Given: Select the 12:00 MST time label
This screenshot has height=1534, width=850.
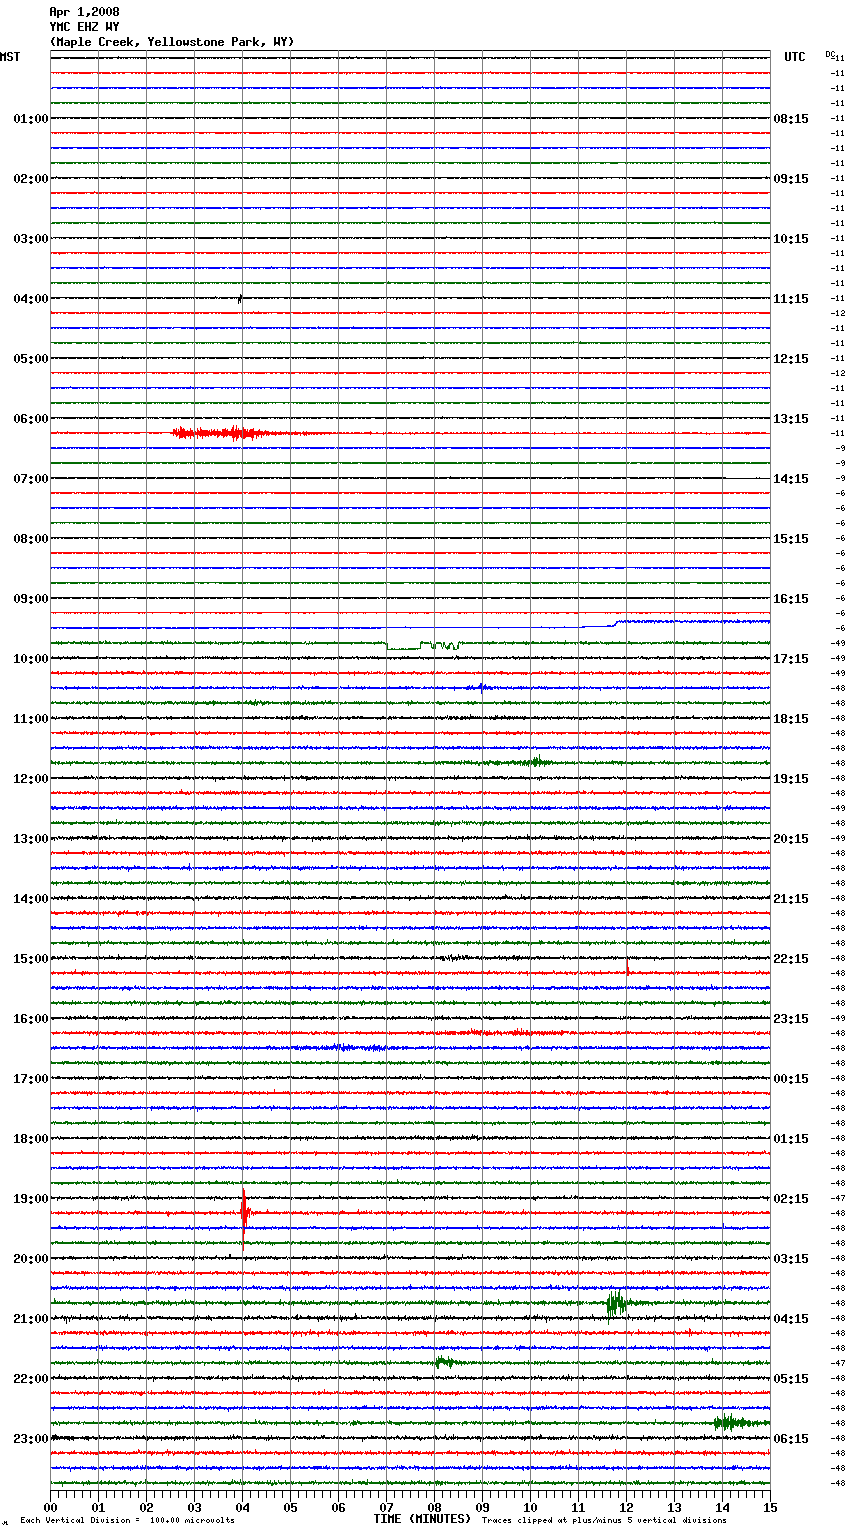Looking at the screenshot, I should point(31,779).
